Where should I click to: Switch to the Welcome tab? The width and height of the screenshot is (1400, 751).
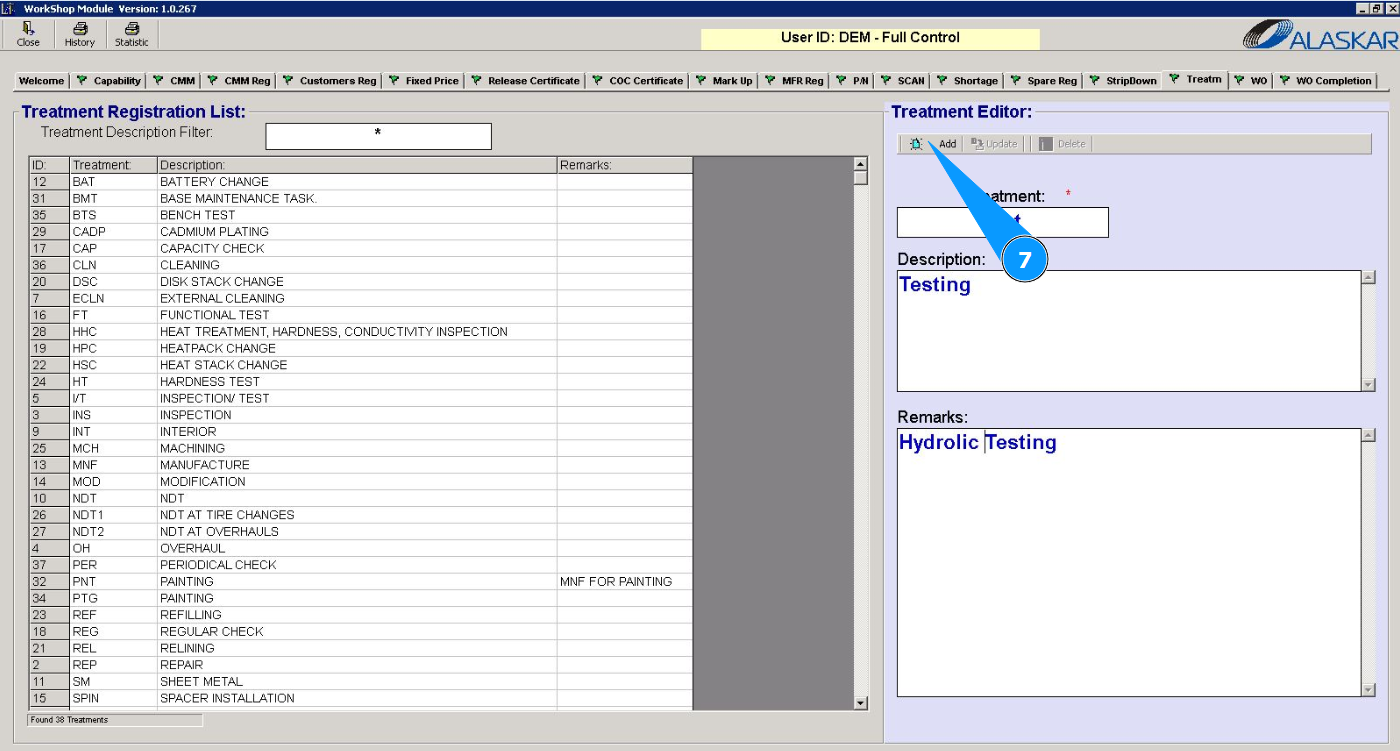[42, 81]
